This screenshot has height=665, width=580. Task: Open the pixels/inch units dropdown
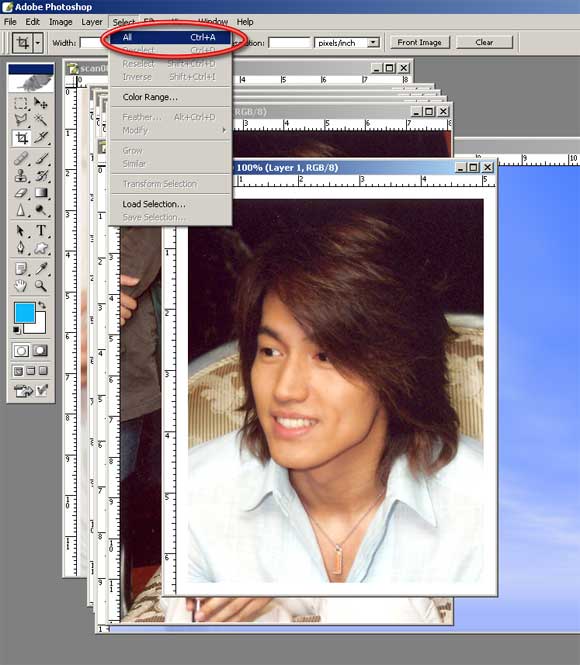[373, 43]
